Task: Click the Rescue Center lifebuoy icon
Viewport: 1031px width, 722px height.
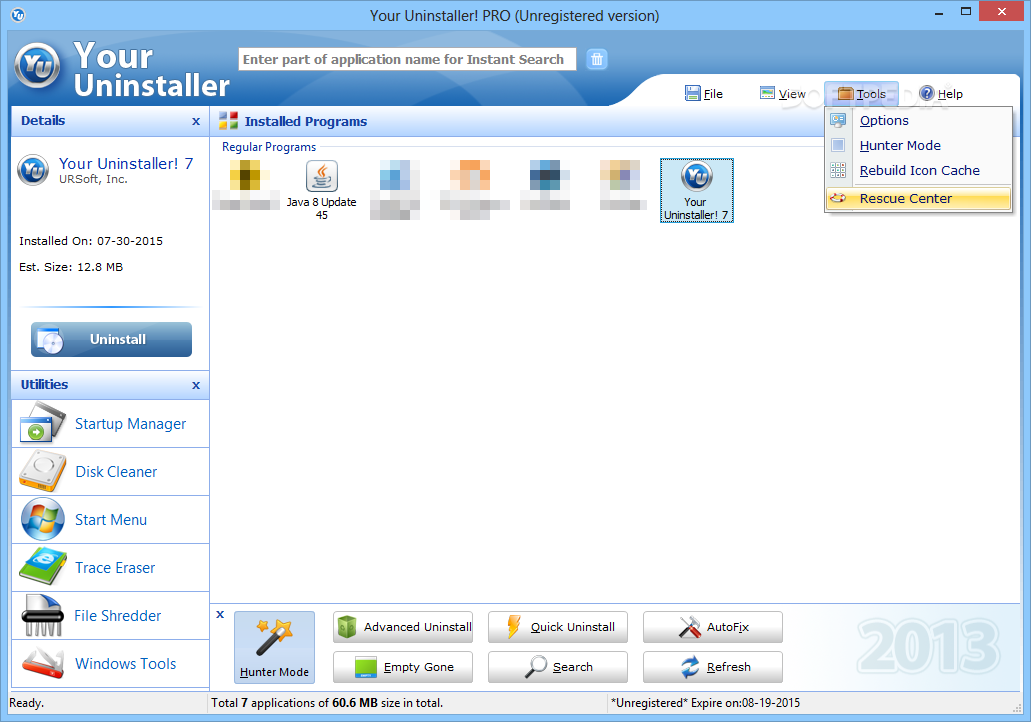Action: 838,198
